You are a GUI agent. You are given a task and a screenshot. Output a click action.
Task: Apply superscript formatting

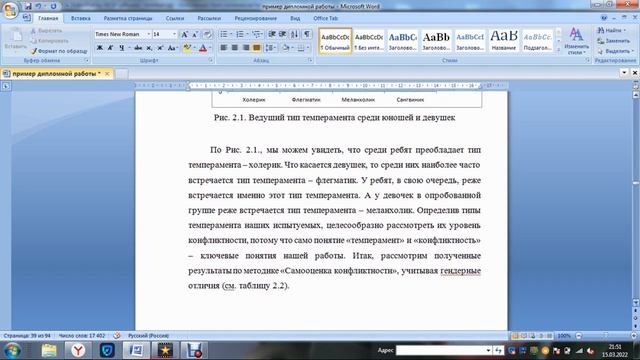[x=160, y=48]
